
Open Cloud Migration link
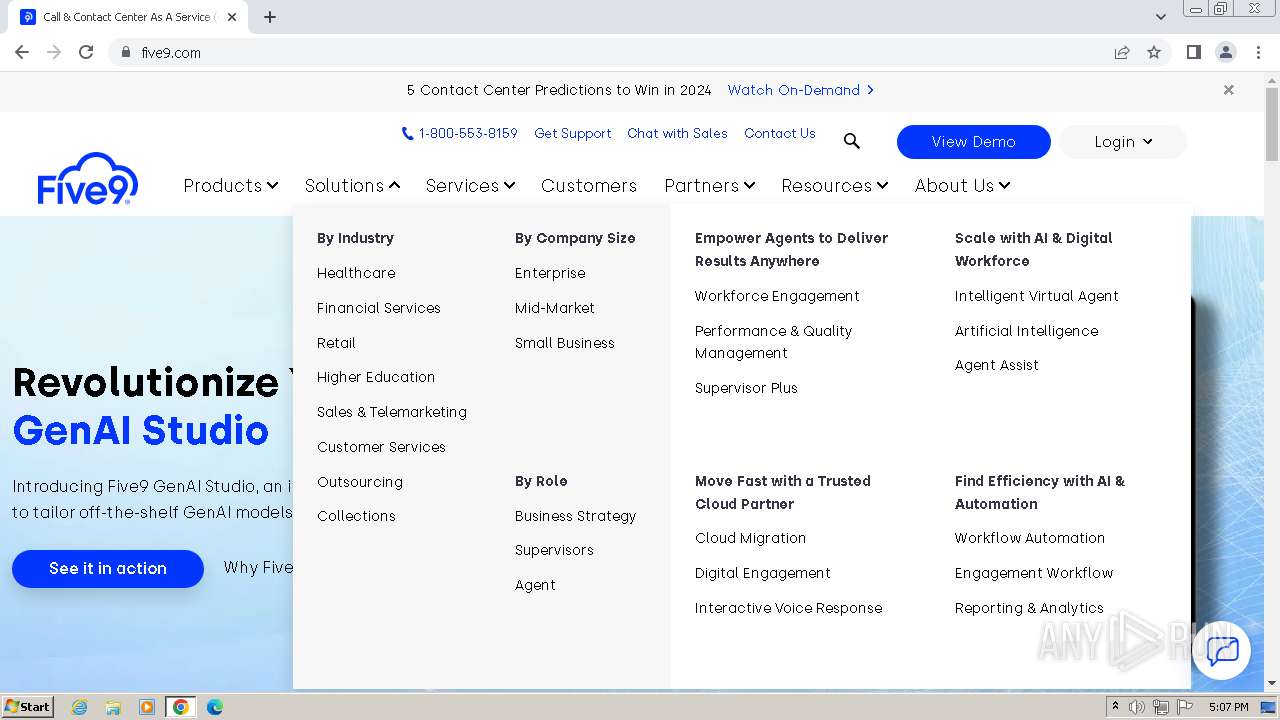click(750, 538)
